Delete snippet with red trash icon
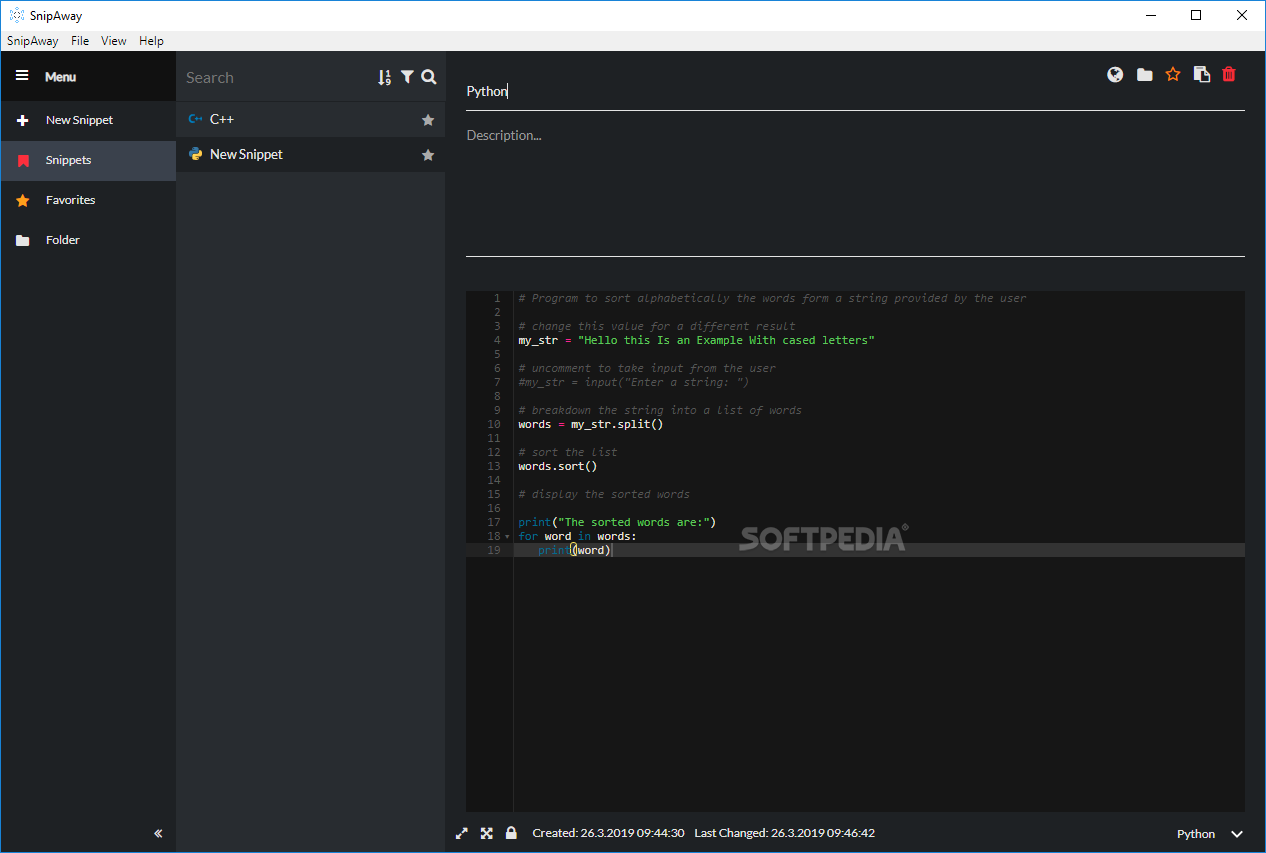 [x=1229, y=74]
